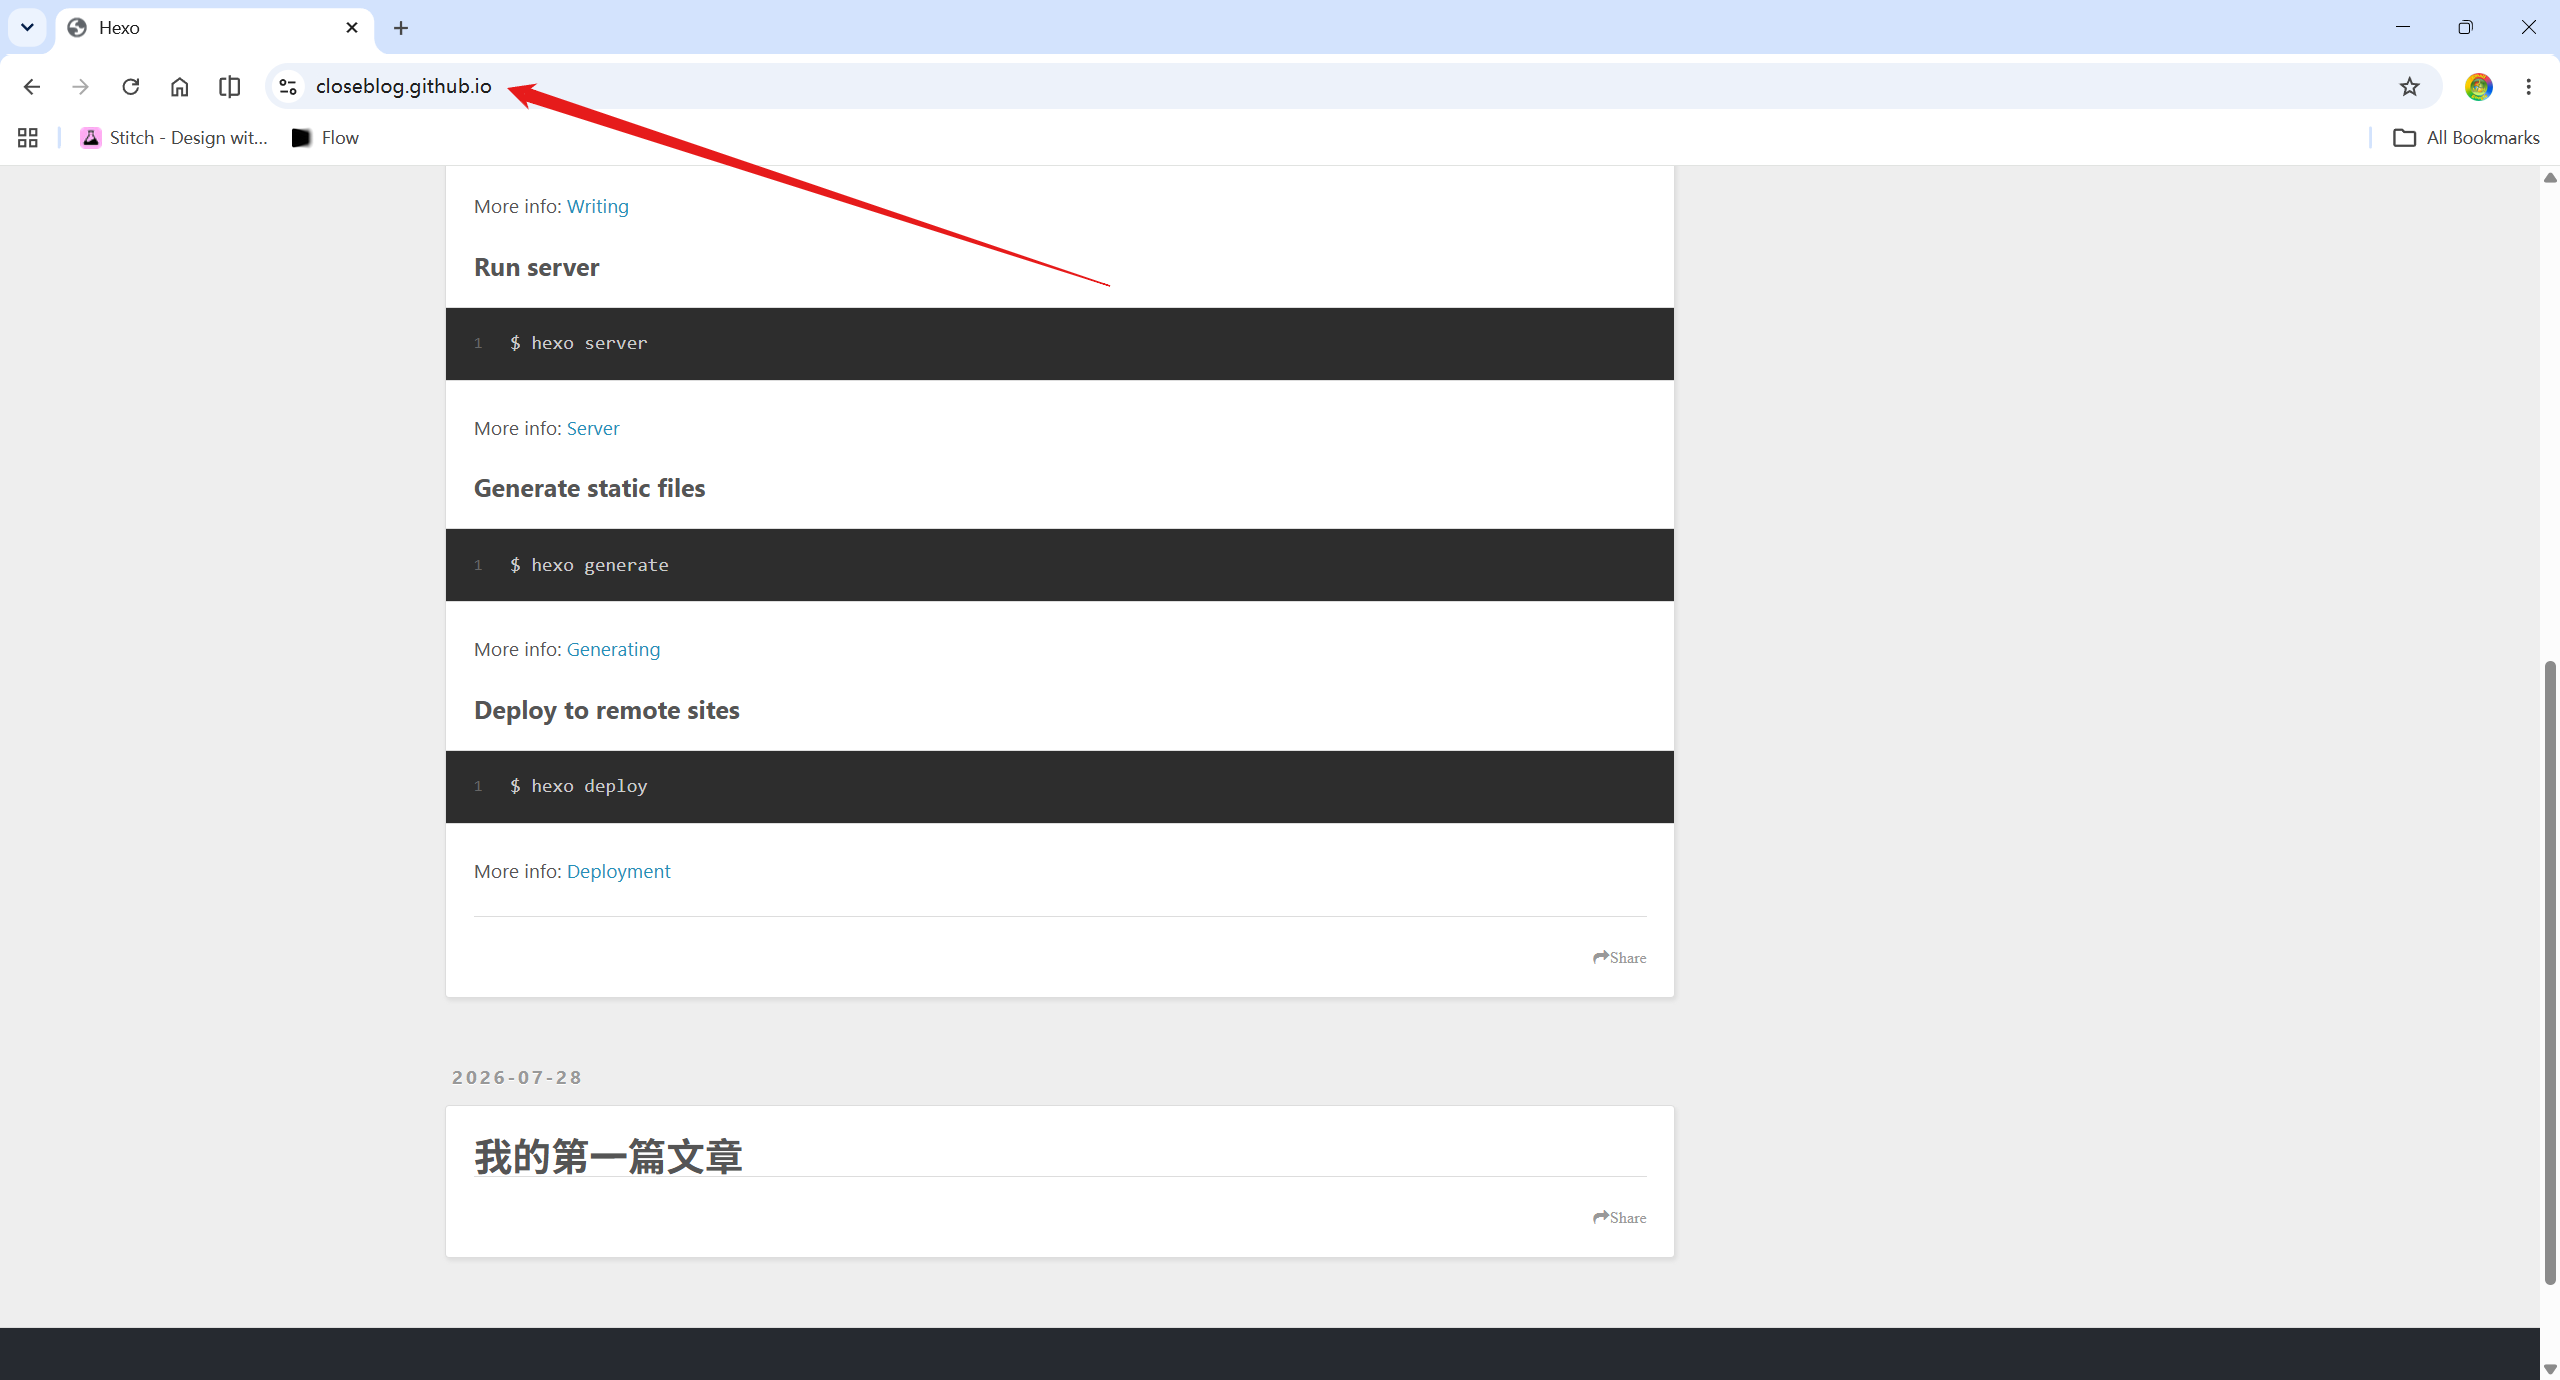Click the vertical page scrollbar thumb
The height and width of the screenshot is (1380, 2560).
coord(2550,972)
